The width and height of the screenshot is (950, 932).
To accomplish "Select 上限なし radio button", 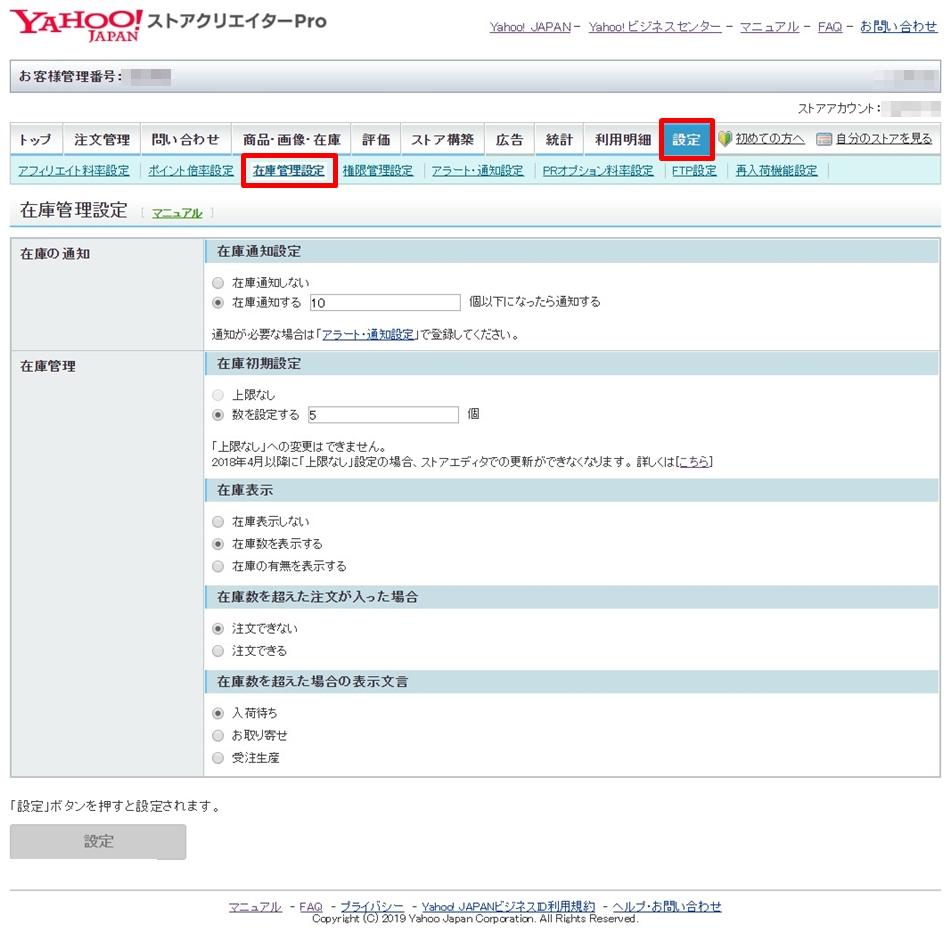I will click(x=218, y=395).
